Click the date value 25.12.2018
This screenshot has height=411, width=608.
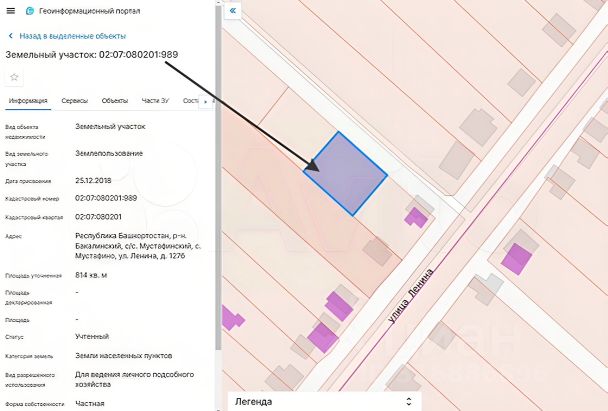[x=93, y=180]
